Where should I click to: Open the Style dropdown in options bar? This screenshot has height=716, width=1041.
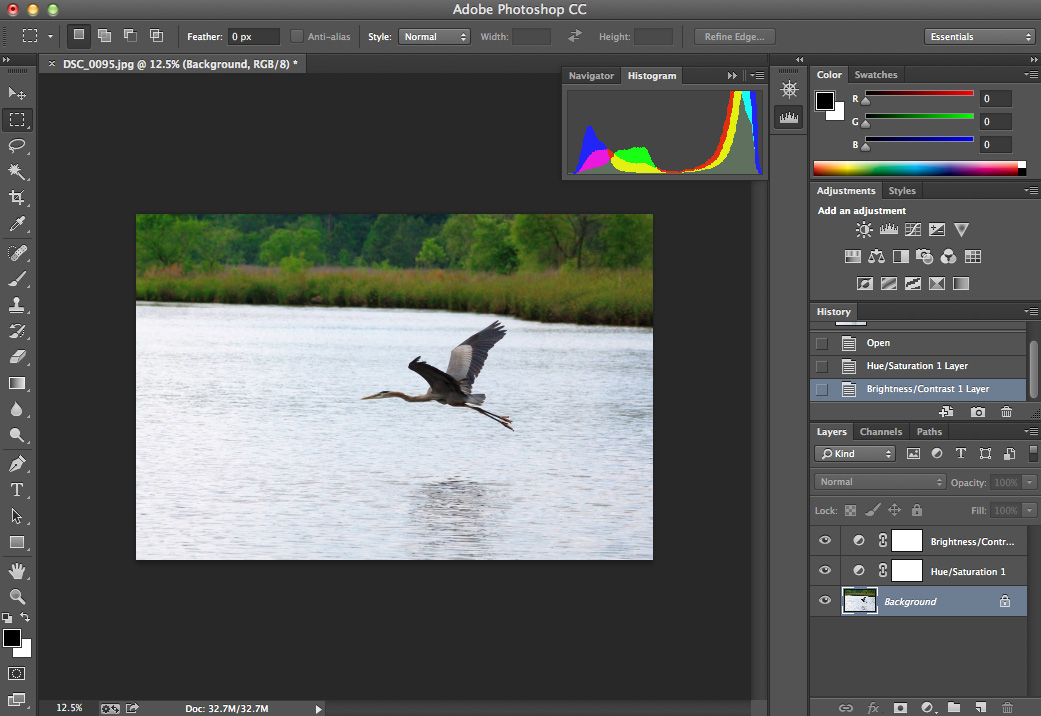pyautogui.click(x=434, y=36)
